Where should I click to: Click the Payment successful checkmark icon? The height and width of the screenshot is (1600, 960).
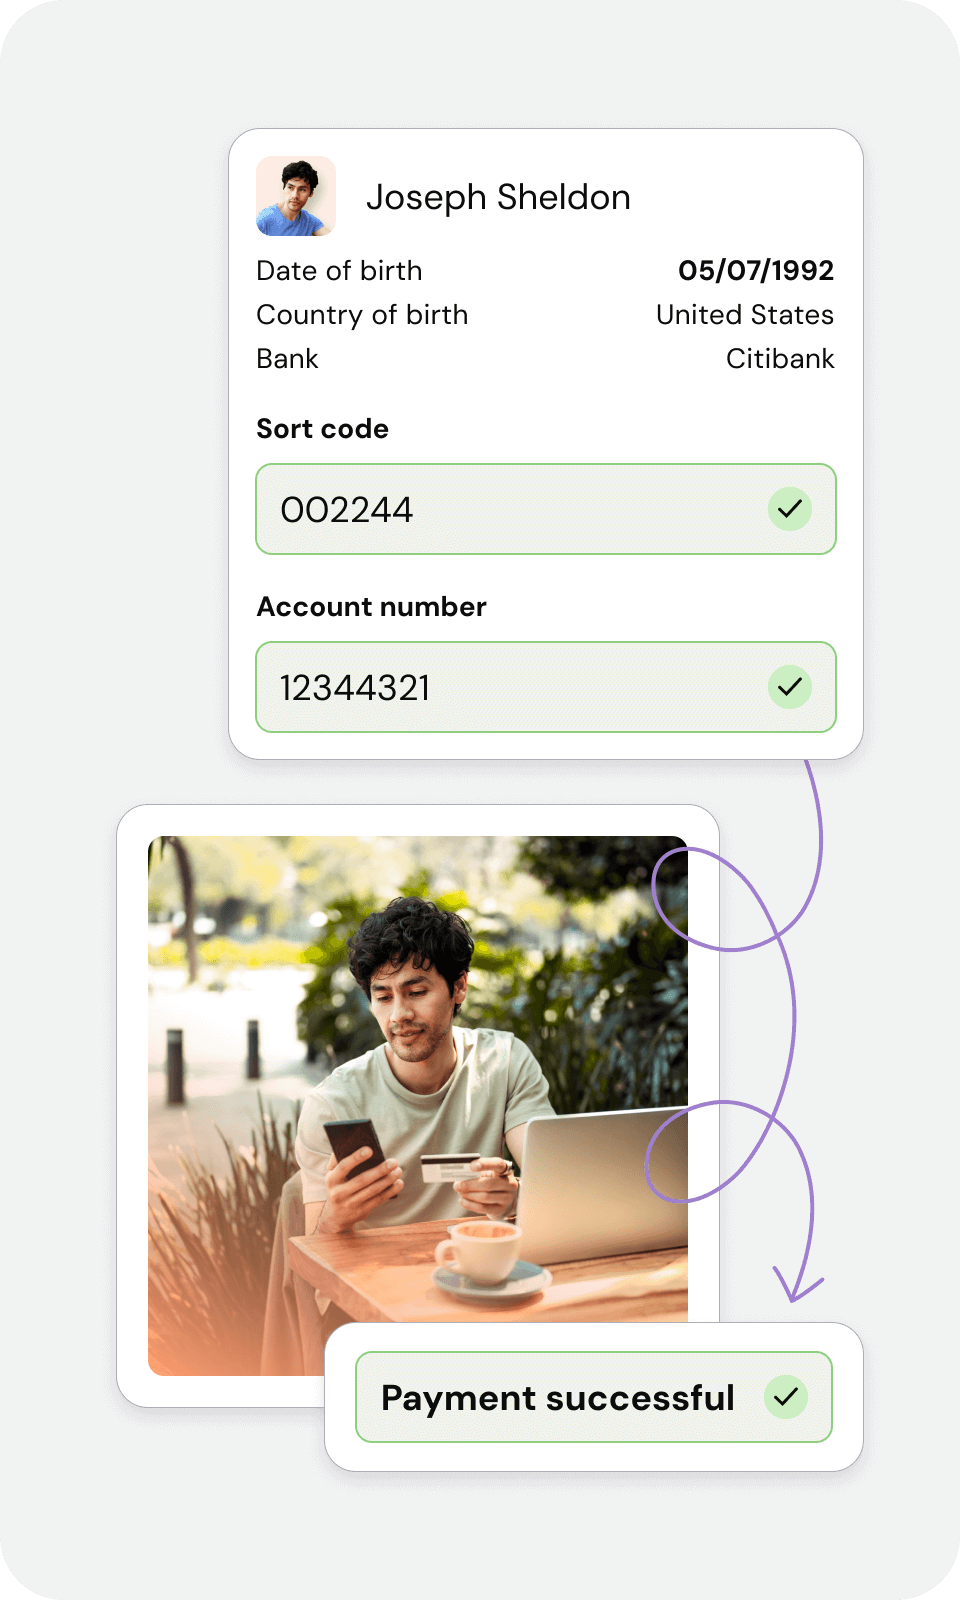(786, 1396)
